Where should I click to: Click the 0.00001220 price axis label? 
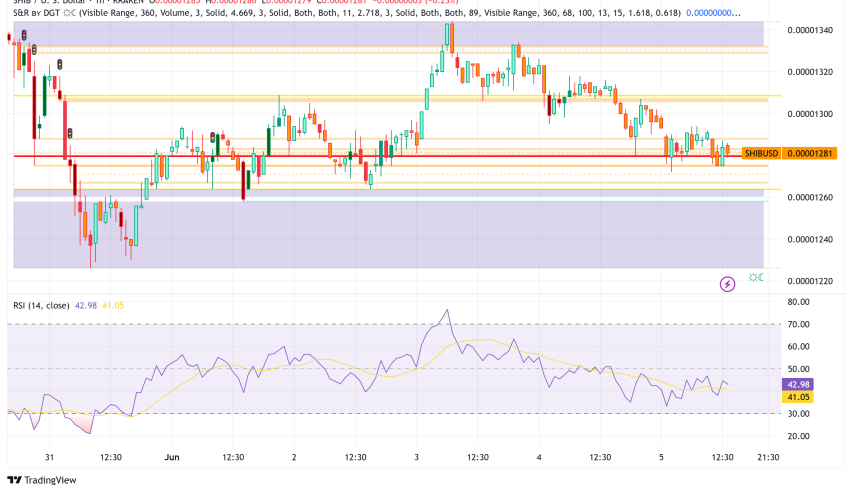pyautogui.click(x=810, y=281)
